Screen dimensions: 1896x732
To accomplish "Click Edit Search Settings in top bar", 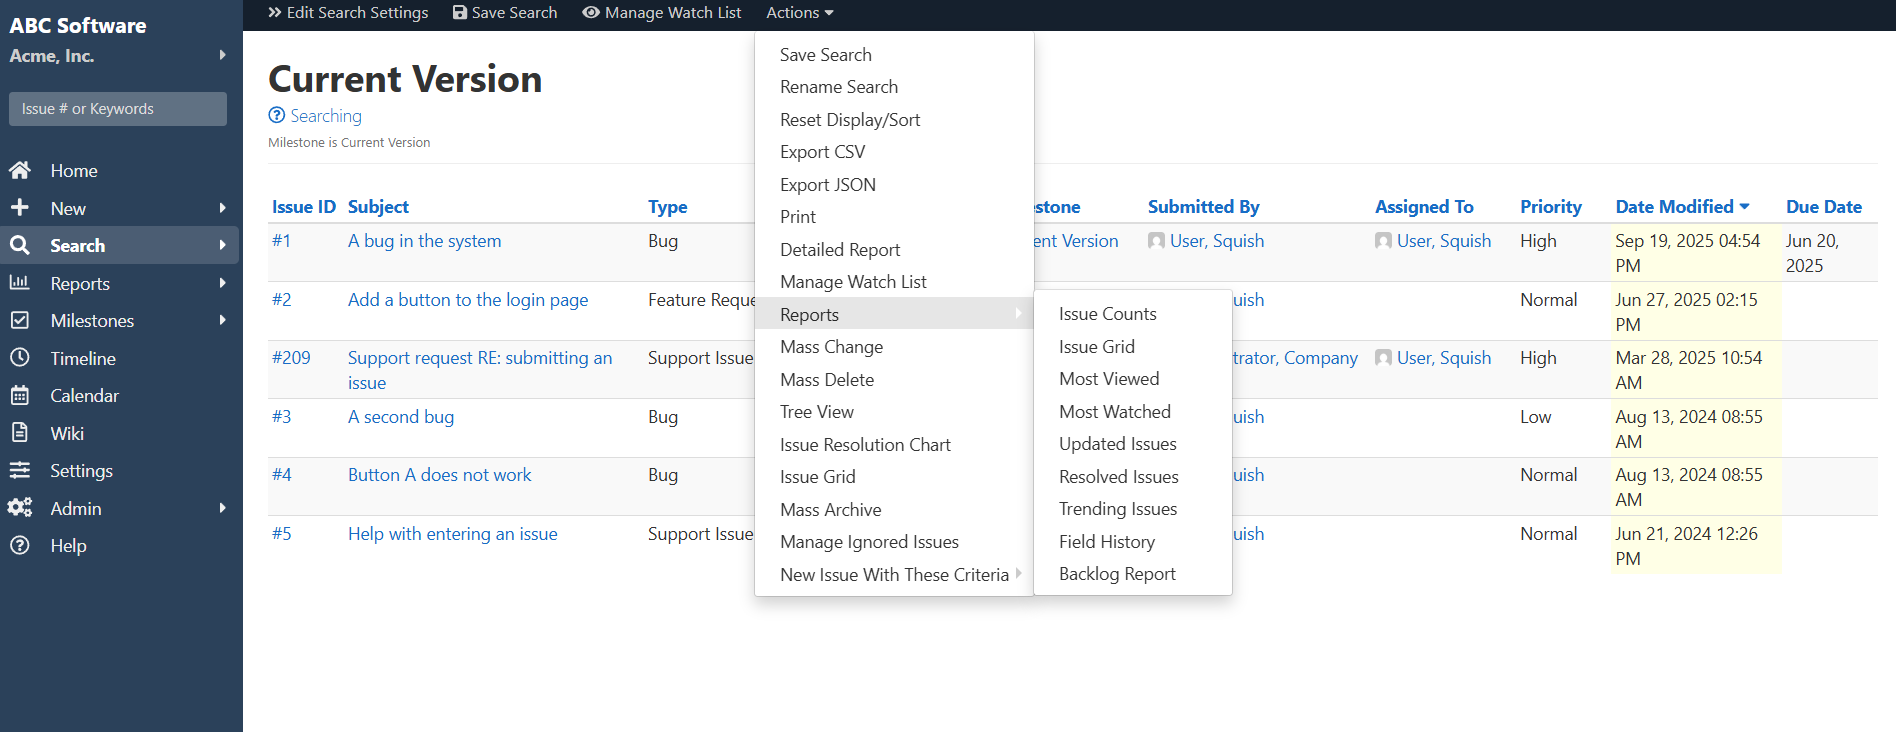I will (x=348, y=13).
